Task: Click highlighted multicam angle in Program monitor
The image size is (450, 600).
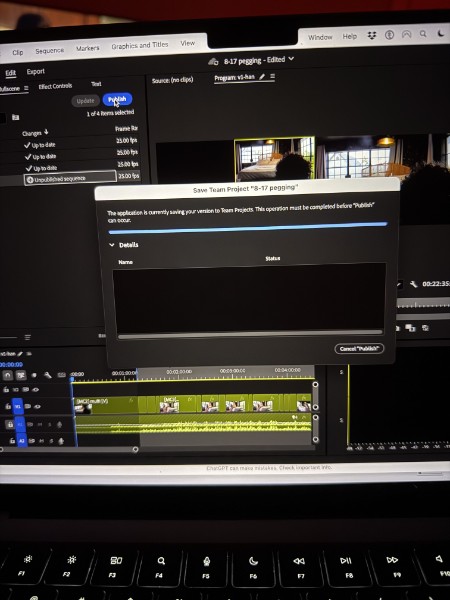Action: [x=274, y=158]
